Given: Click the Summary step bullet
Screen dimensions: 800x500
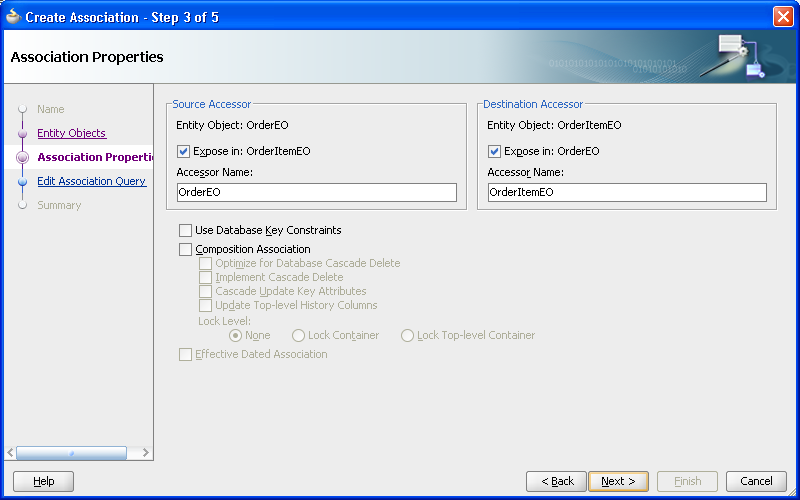Looking at the screenshot, I should click(x=22, y=205).
